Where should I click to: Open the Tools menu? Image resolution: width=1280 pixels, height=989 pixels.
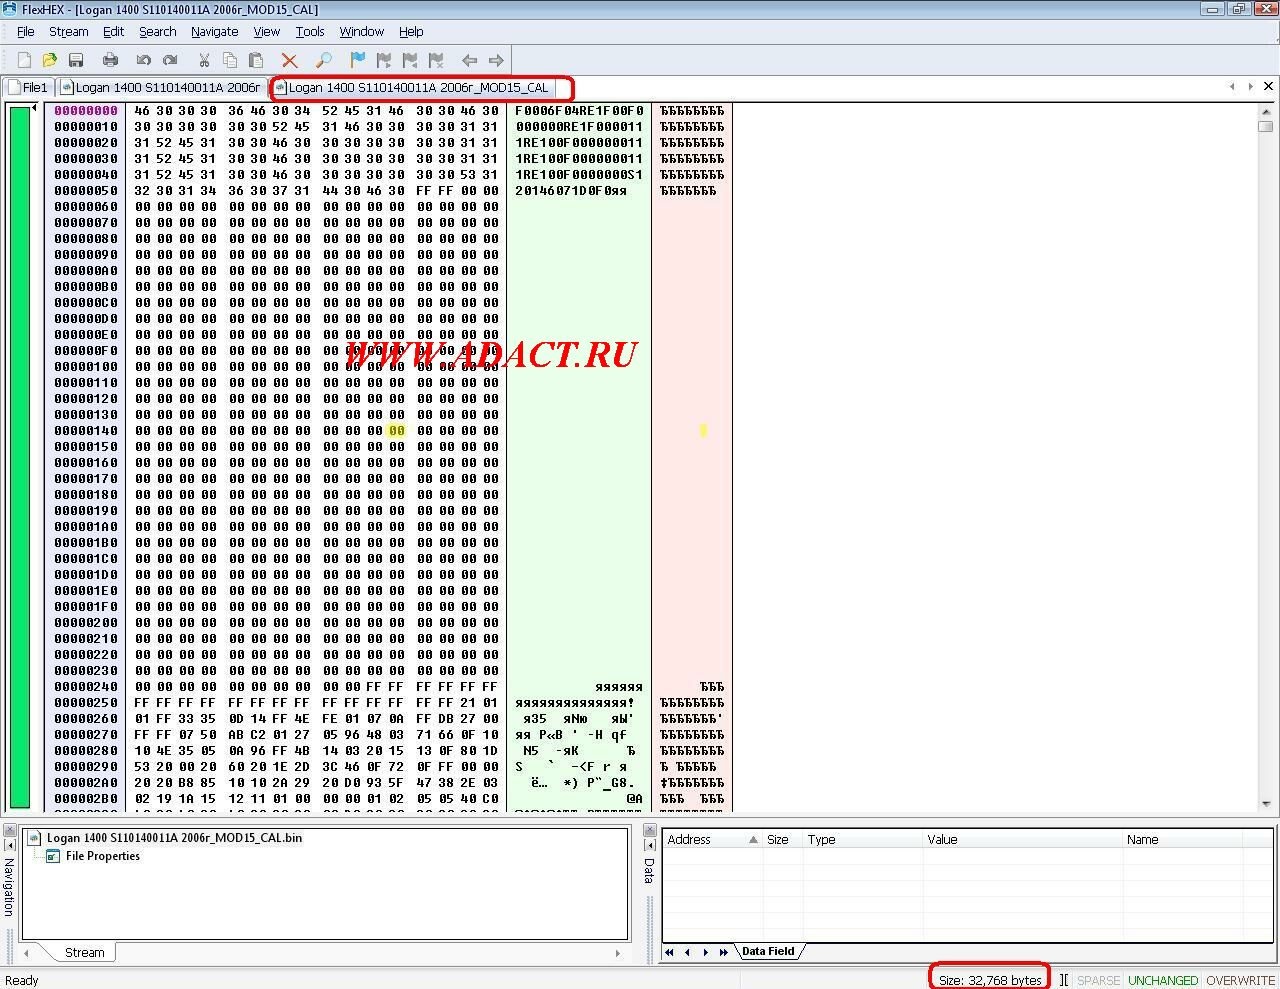(x=310, y=31)
